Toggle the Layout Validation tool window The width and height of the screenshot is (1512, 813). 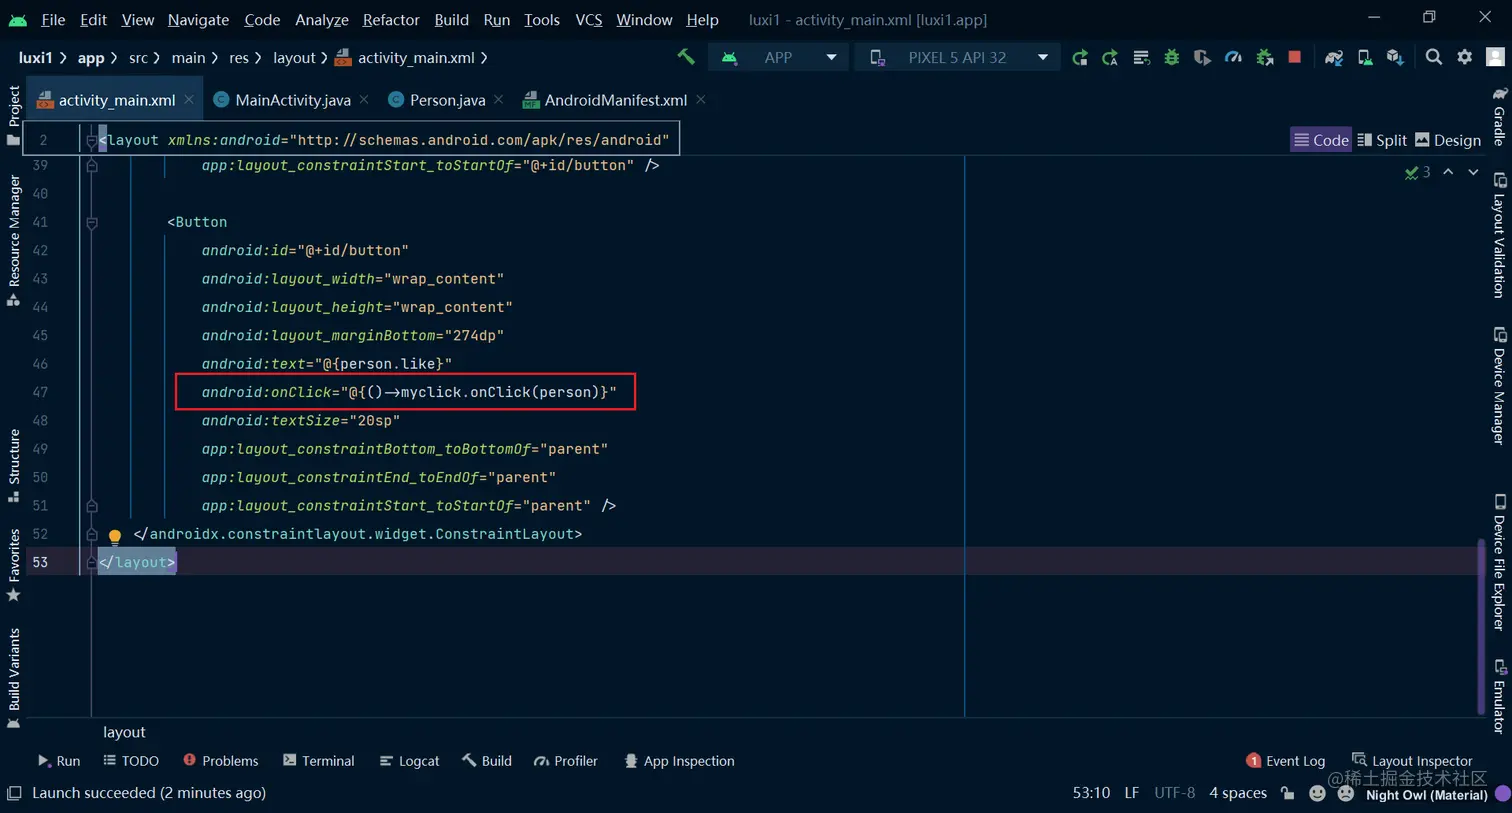(1499, 235)
